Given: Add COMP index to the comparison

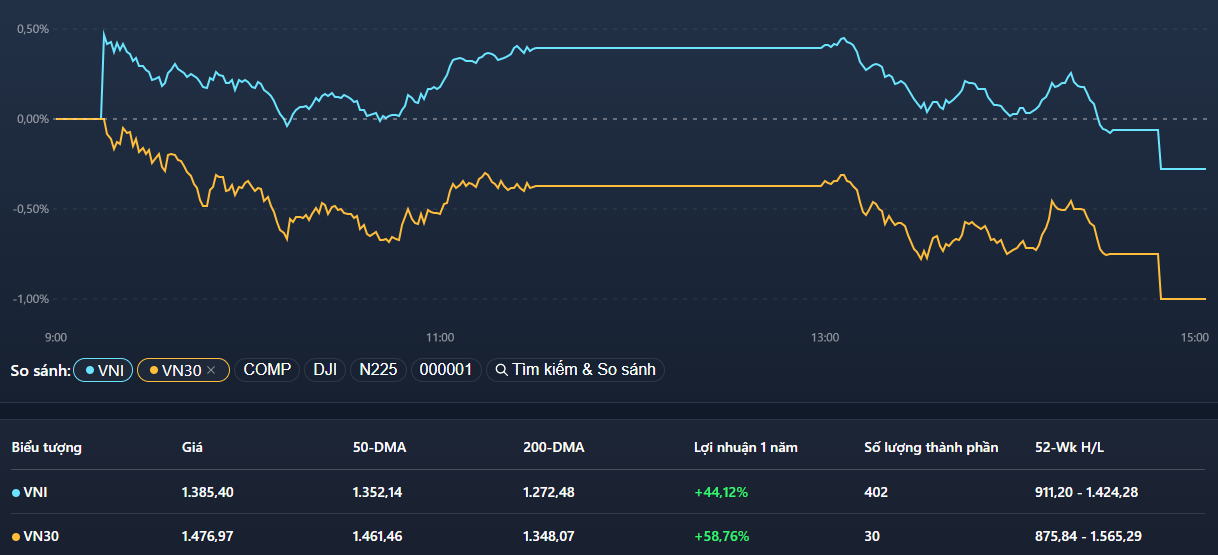Looking at the screenshot, I should [x=267, y=370].
